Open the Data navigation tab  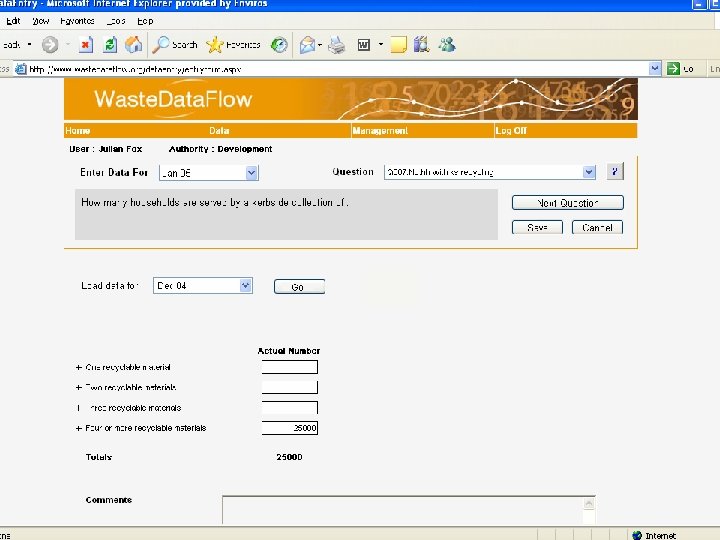pos(219,131)
